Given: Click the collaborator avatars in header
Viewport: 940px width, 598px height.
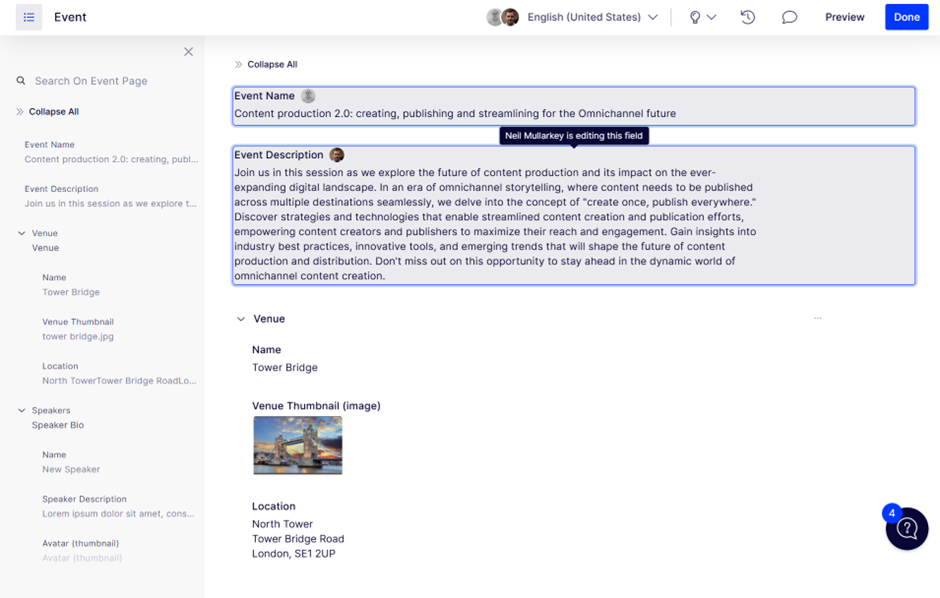Looking at the screenshot, I should pos(502,17).
